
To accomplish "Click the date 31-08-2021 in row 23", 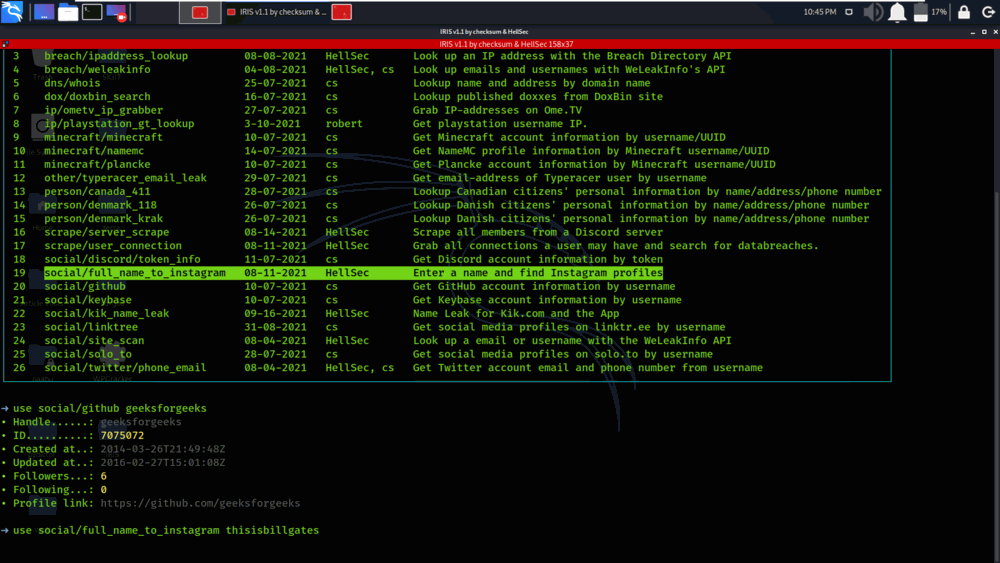I will tap(276, 327).
